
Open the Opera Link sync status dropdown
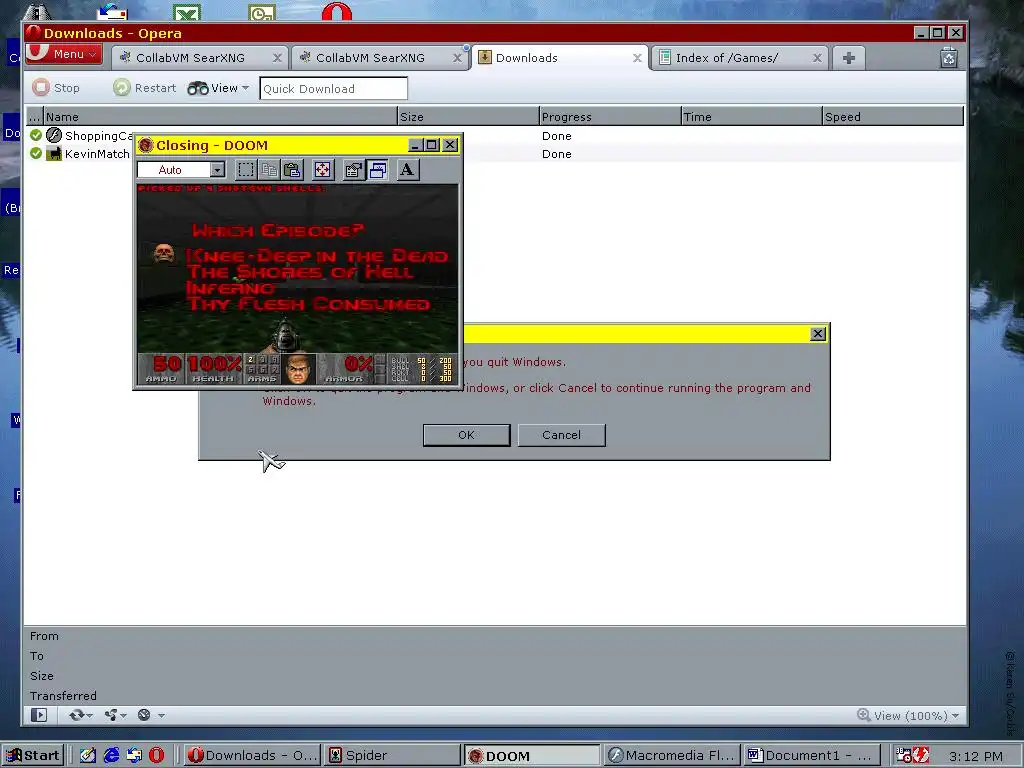coord(81,715)
